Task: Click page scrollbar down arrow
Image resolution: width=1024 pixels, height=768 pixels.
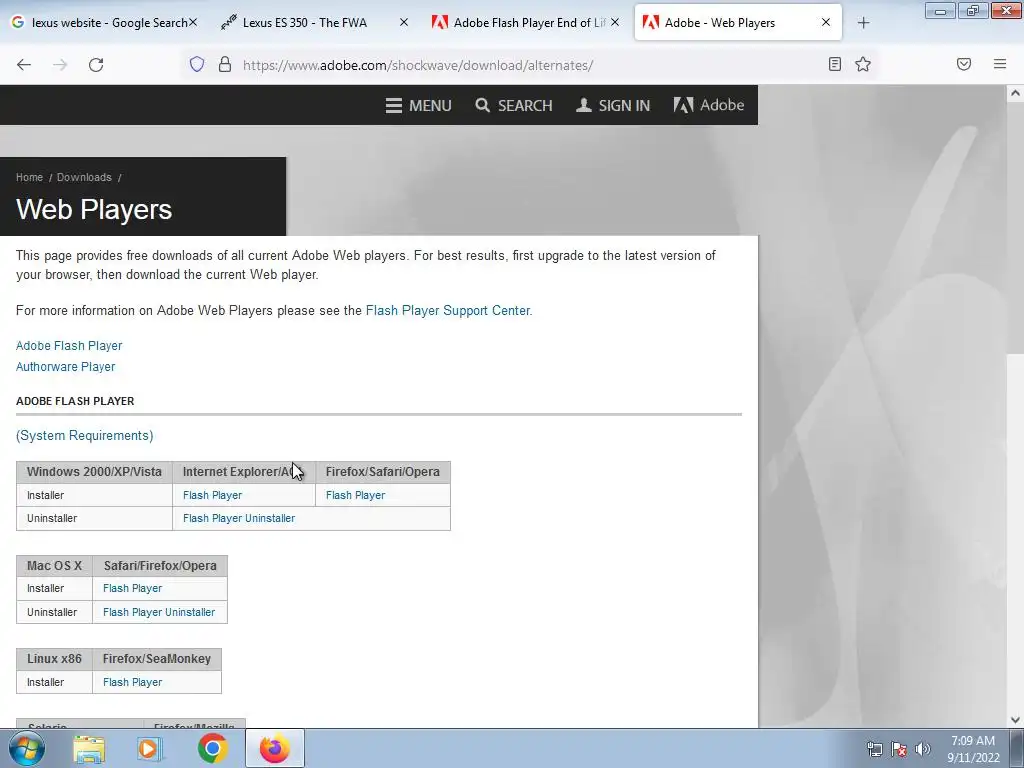Action: pos(1015,720)
